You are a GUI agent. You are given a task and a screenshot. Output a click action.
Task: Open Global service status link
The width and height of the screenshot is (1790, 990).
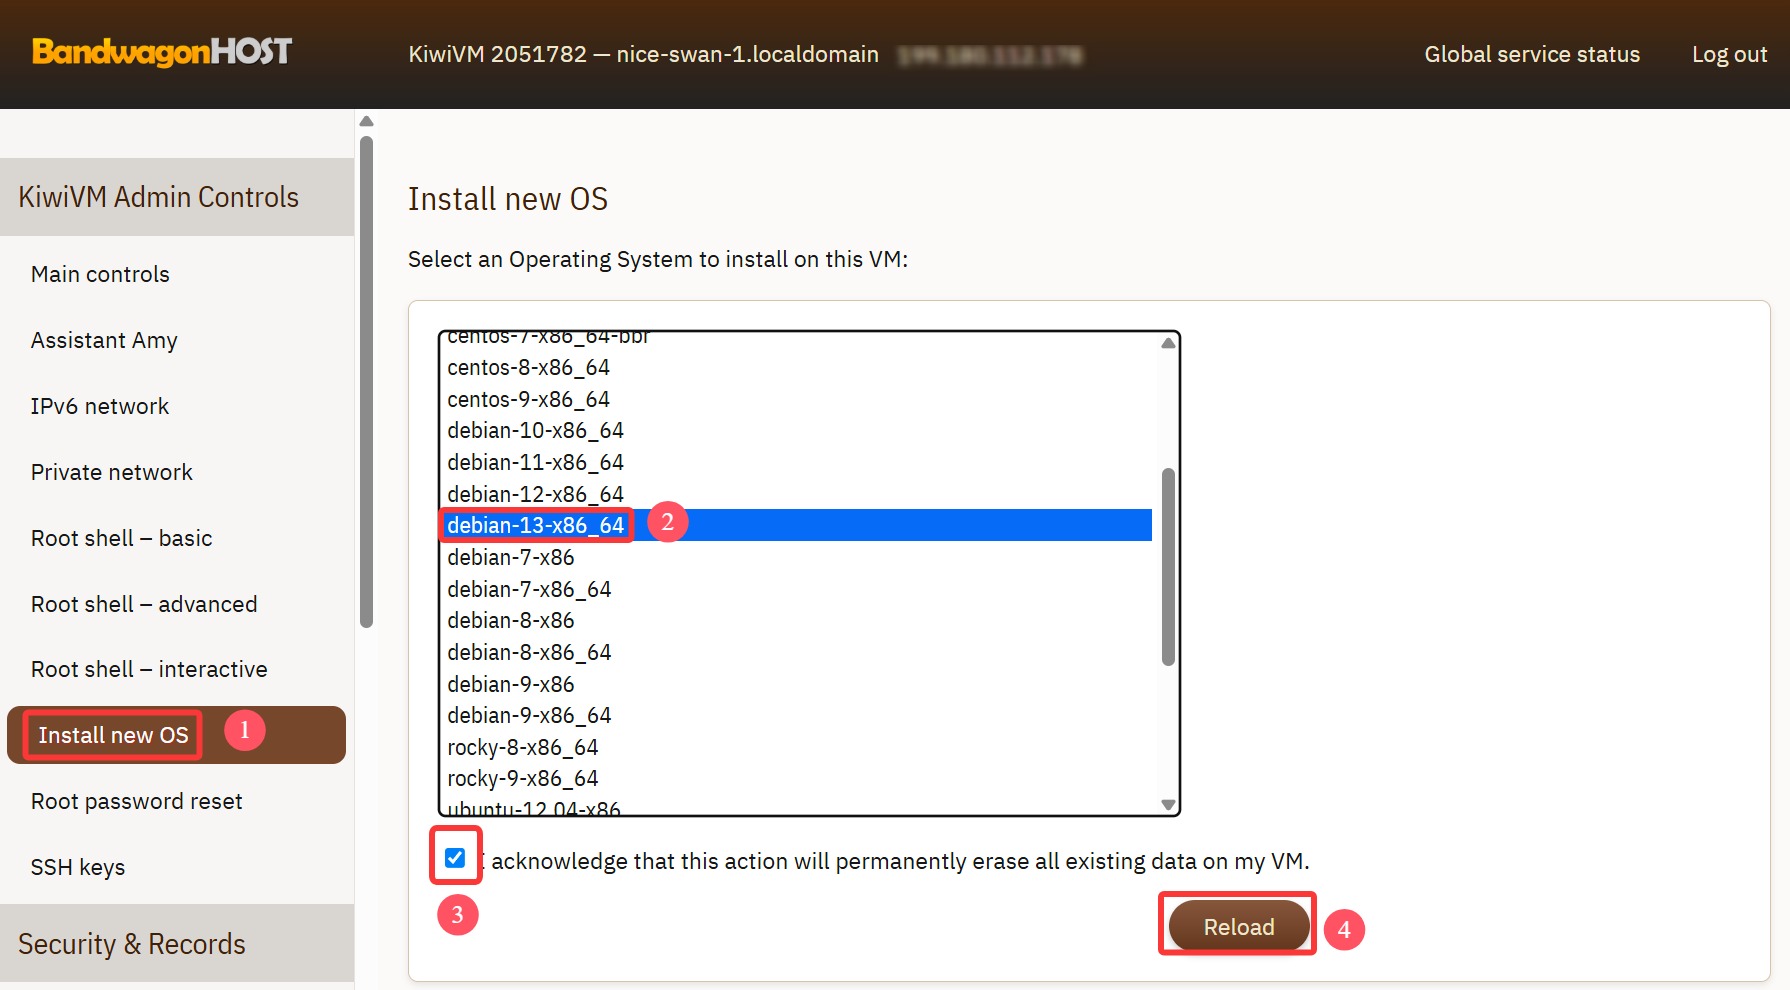[1532, 54]
